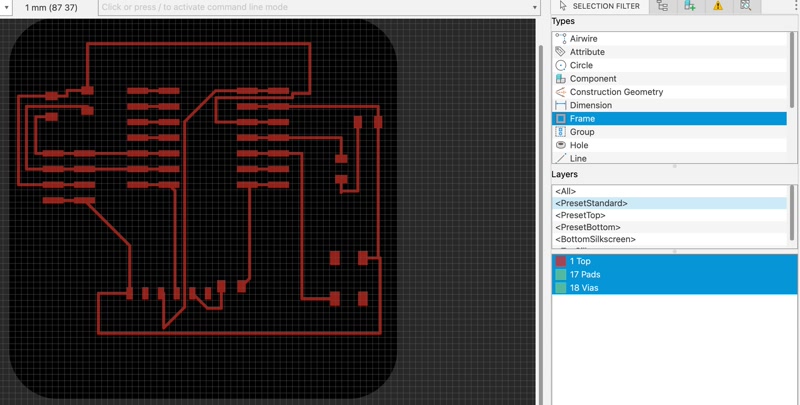Image resolution: width=800 pixels, height=405 pixels.
Task: Select the Attribute type filter
Action: click(669, 52)
